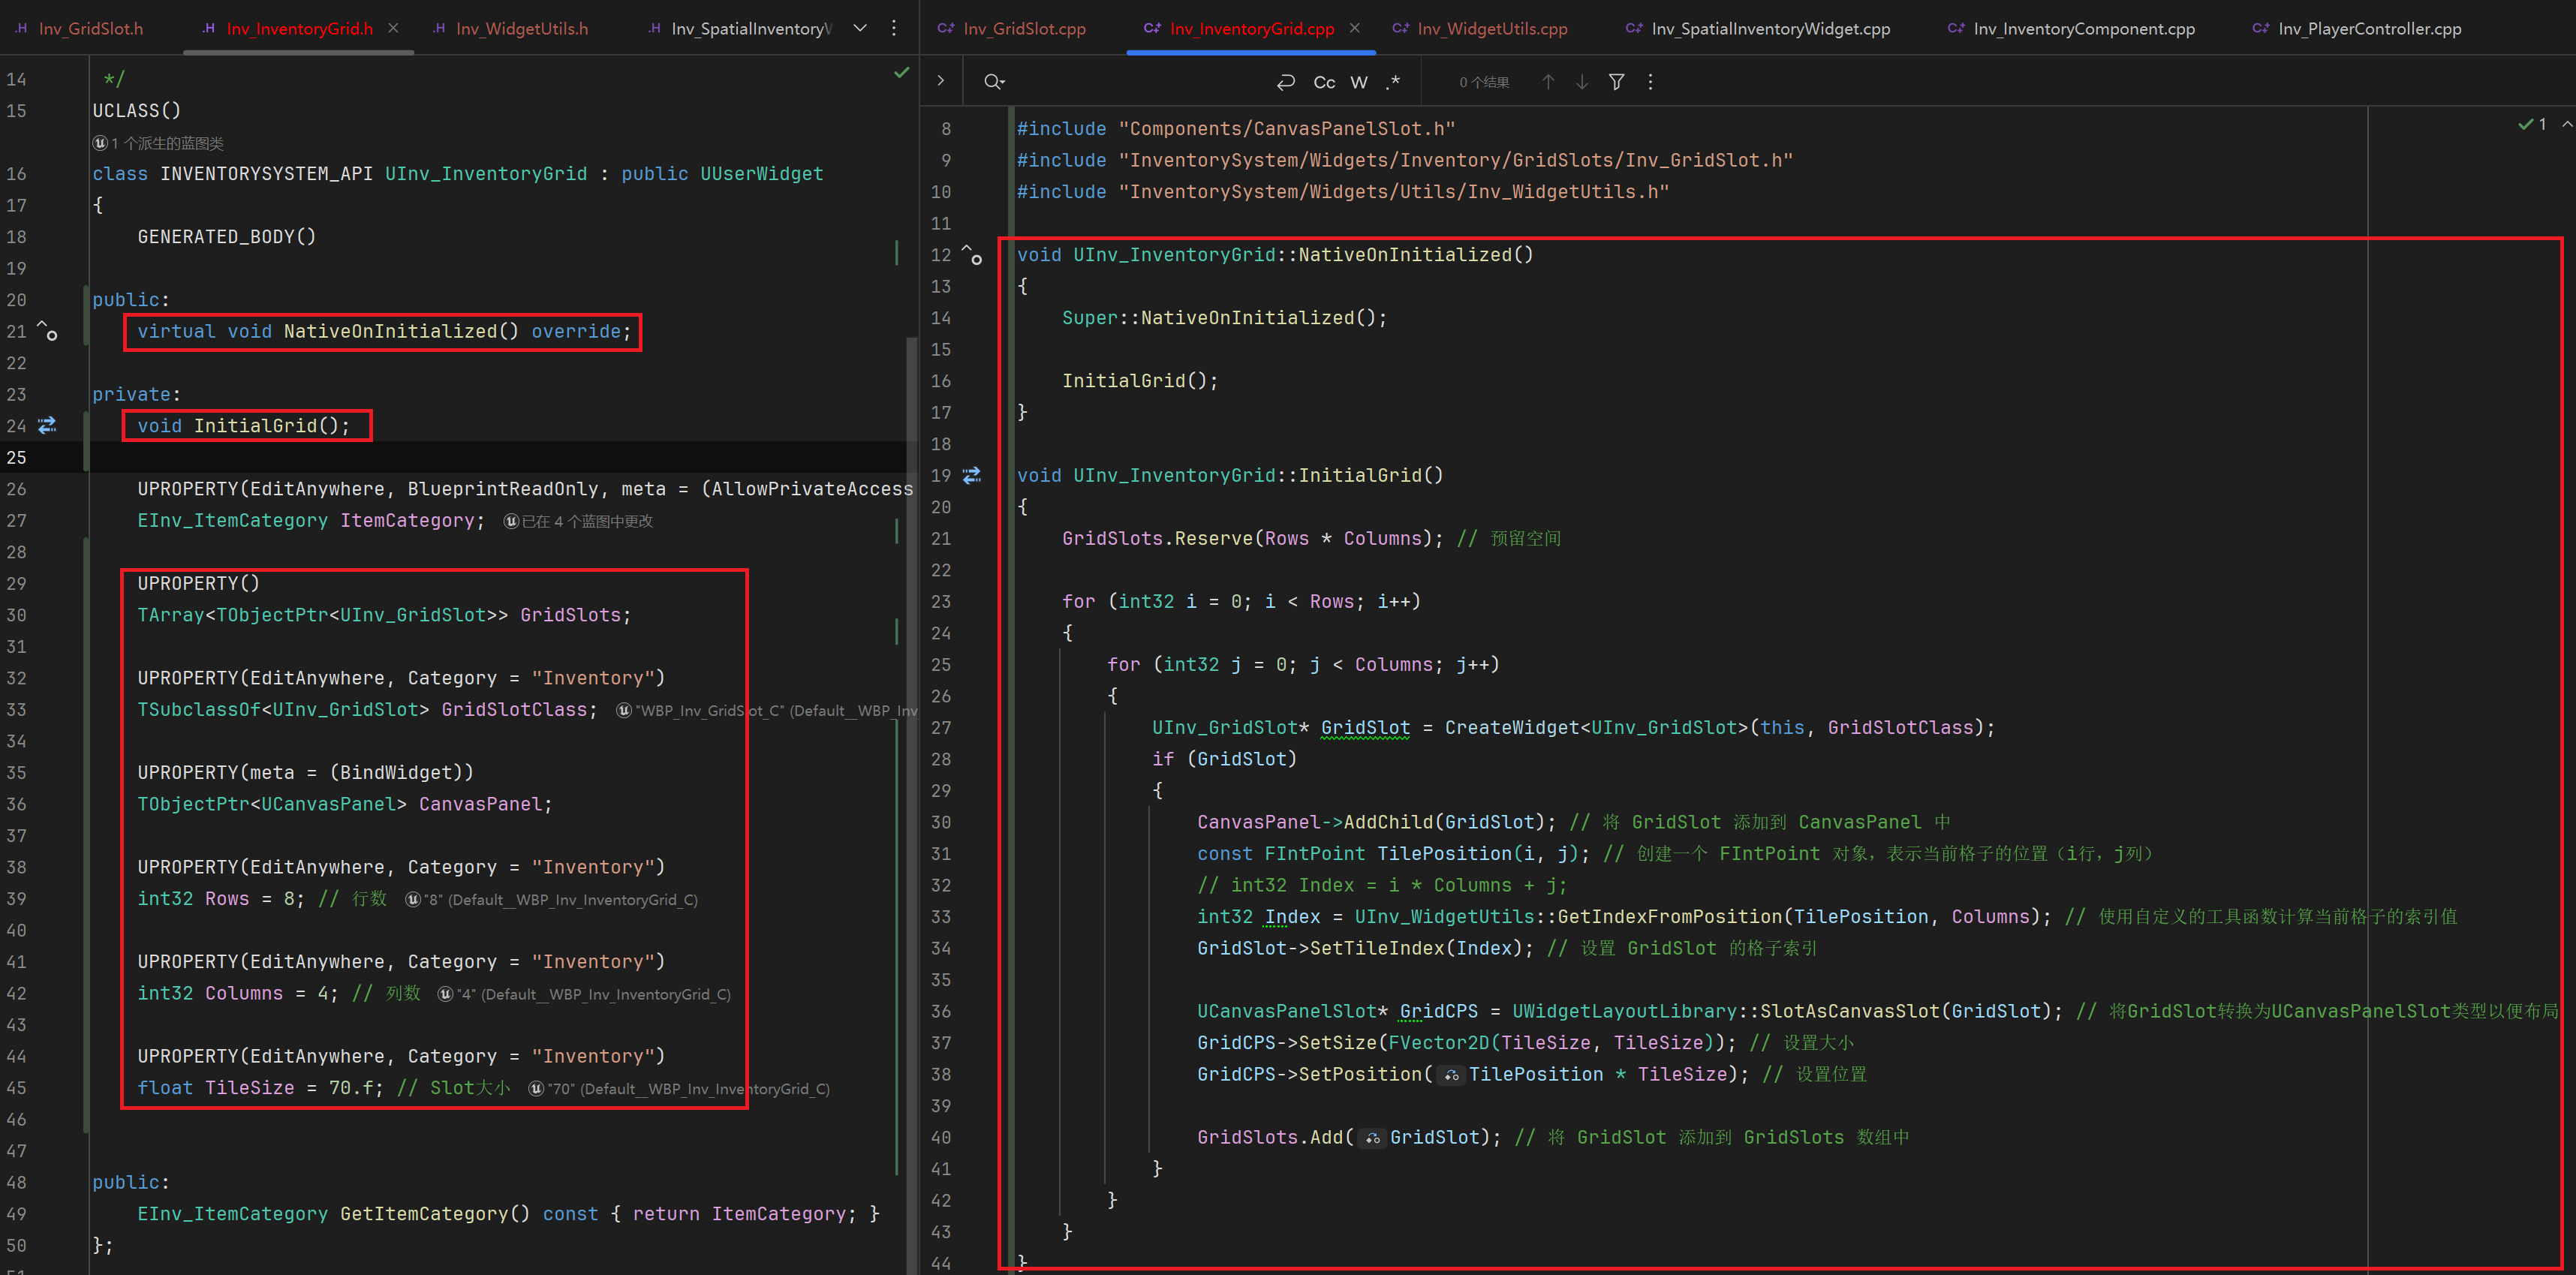Click navigate-to-definition gutter icon beside InitialGrid declaration
Screen dimensions: 2576x1275
click(x=47, y=425)
